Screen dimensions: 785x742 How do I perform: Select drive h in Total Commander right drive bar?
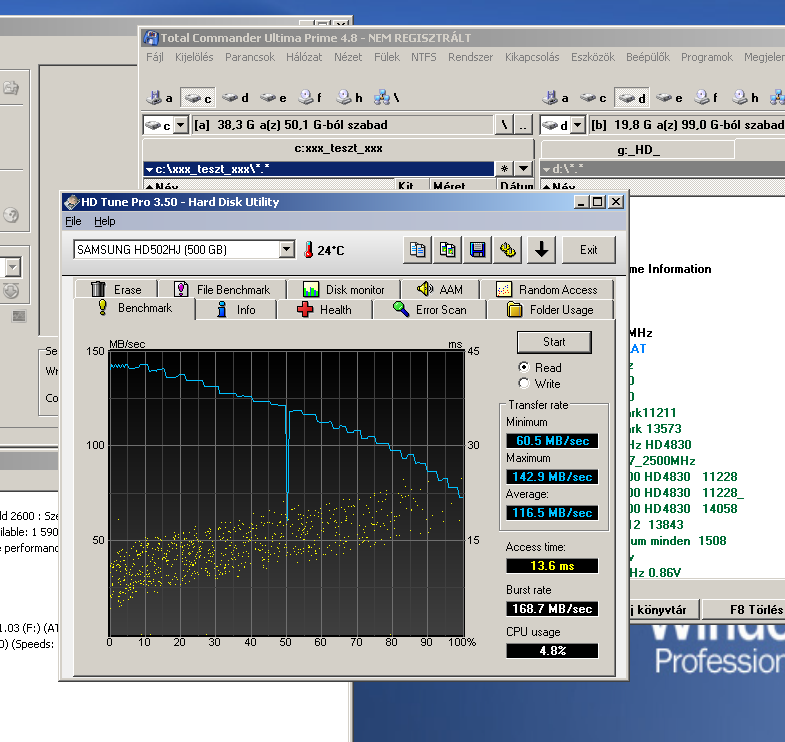[745, 98]
